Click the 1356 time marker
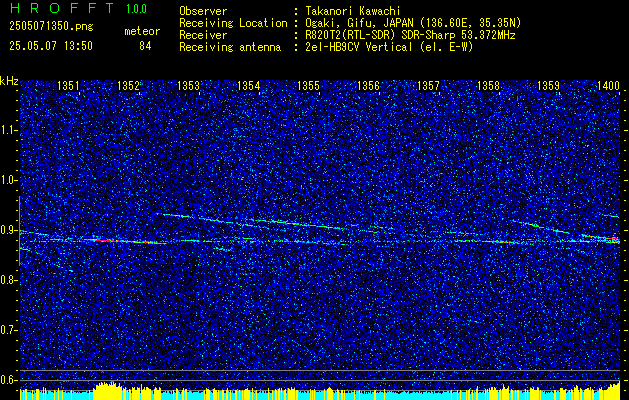Screen dimensions: 629x400 point(369,85)
